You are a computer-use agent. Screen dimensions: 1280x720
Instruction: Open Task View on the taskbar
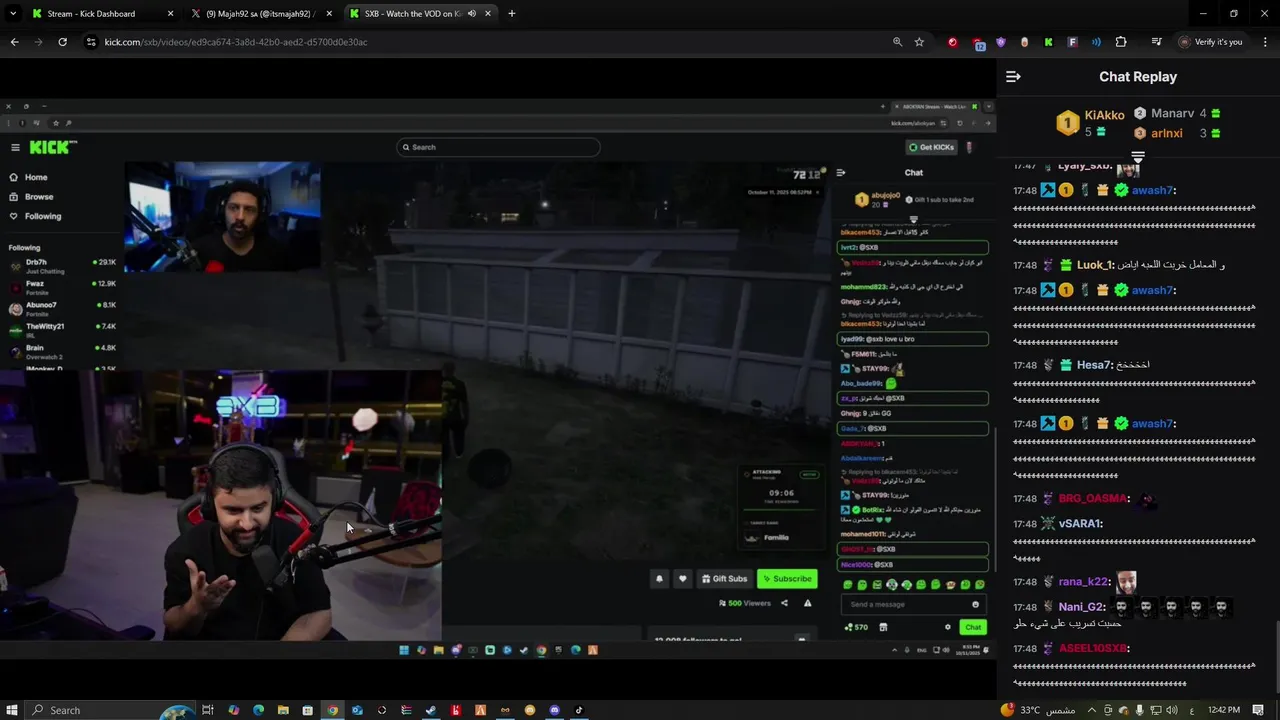coord(208,710)
